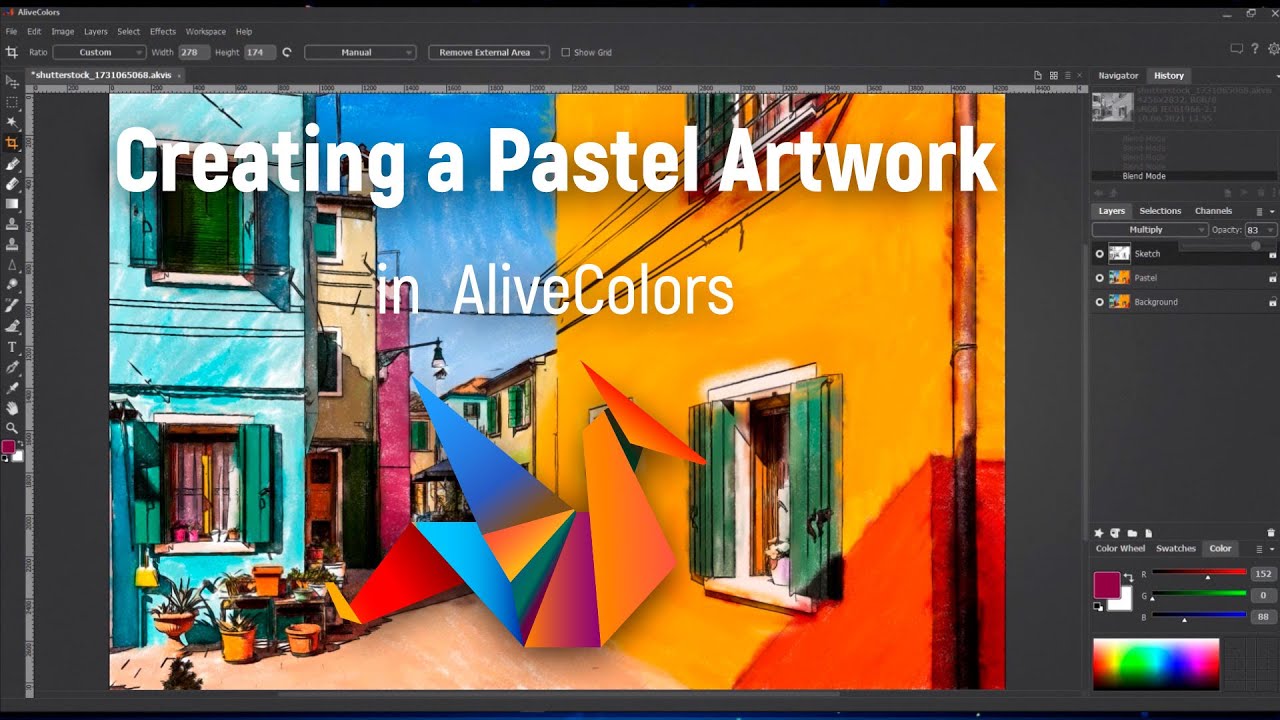1280x720 pixels.
Task: Open the Ratio Custom dropdown
Action: pos(99,52)
